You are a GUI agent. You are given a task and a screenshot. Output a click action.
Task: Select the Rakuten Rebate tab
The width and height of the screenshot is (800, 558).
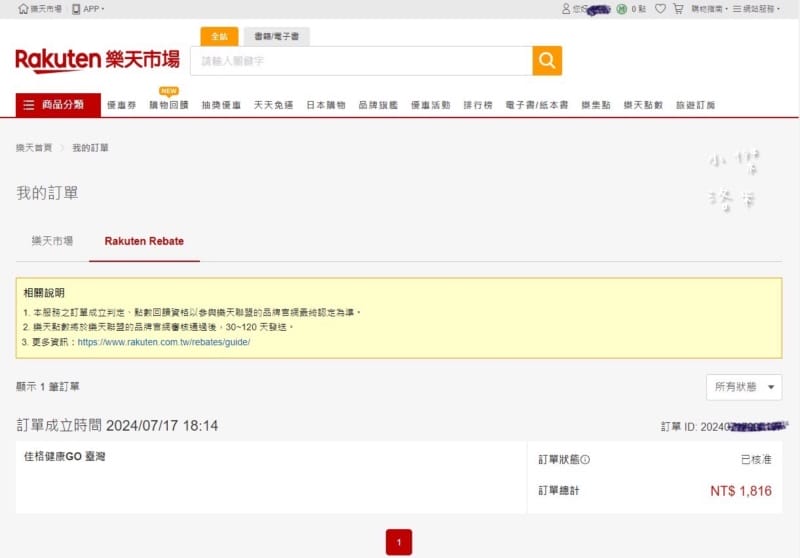[144, 241]
